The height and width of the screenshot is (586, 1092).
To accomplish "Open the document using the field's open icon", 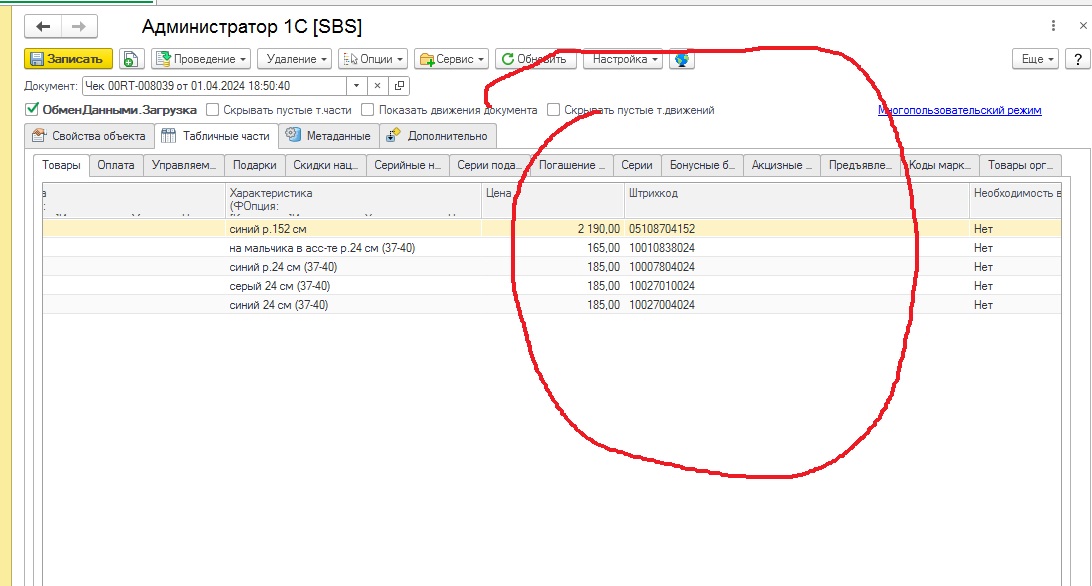I will click(x=399, y=86).
